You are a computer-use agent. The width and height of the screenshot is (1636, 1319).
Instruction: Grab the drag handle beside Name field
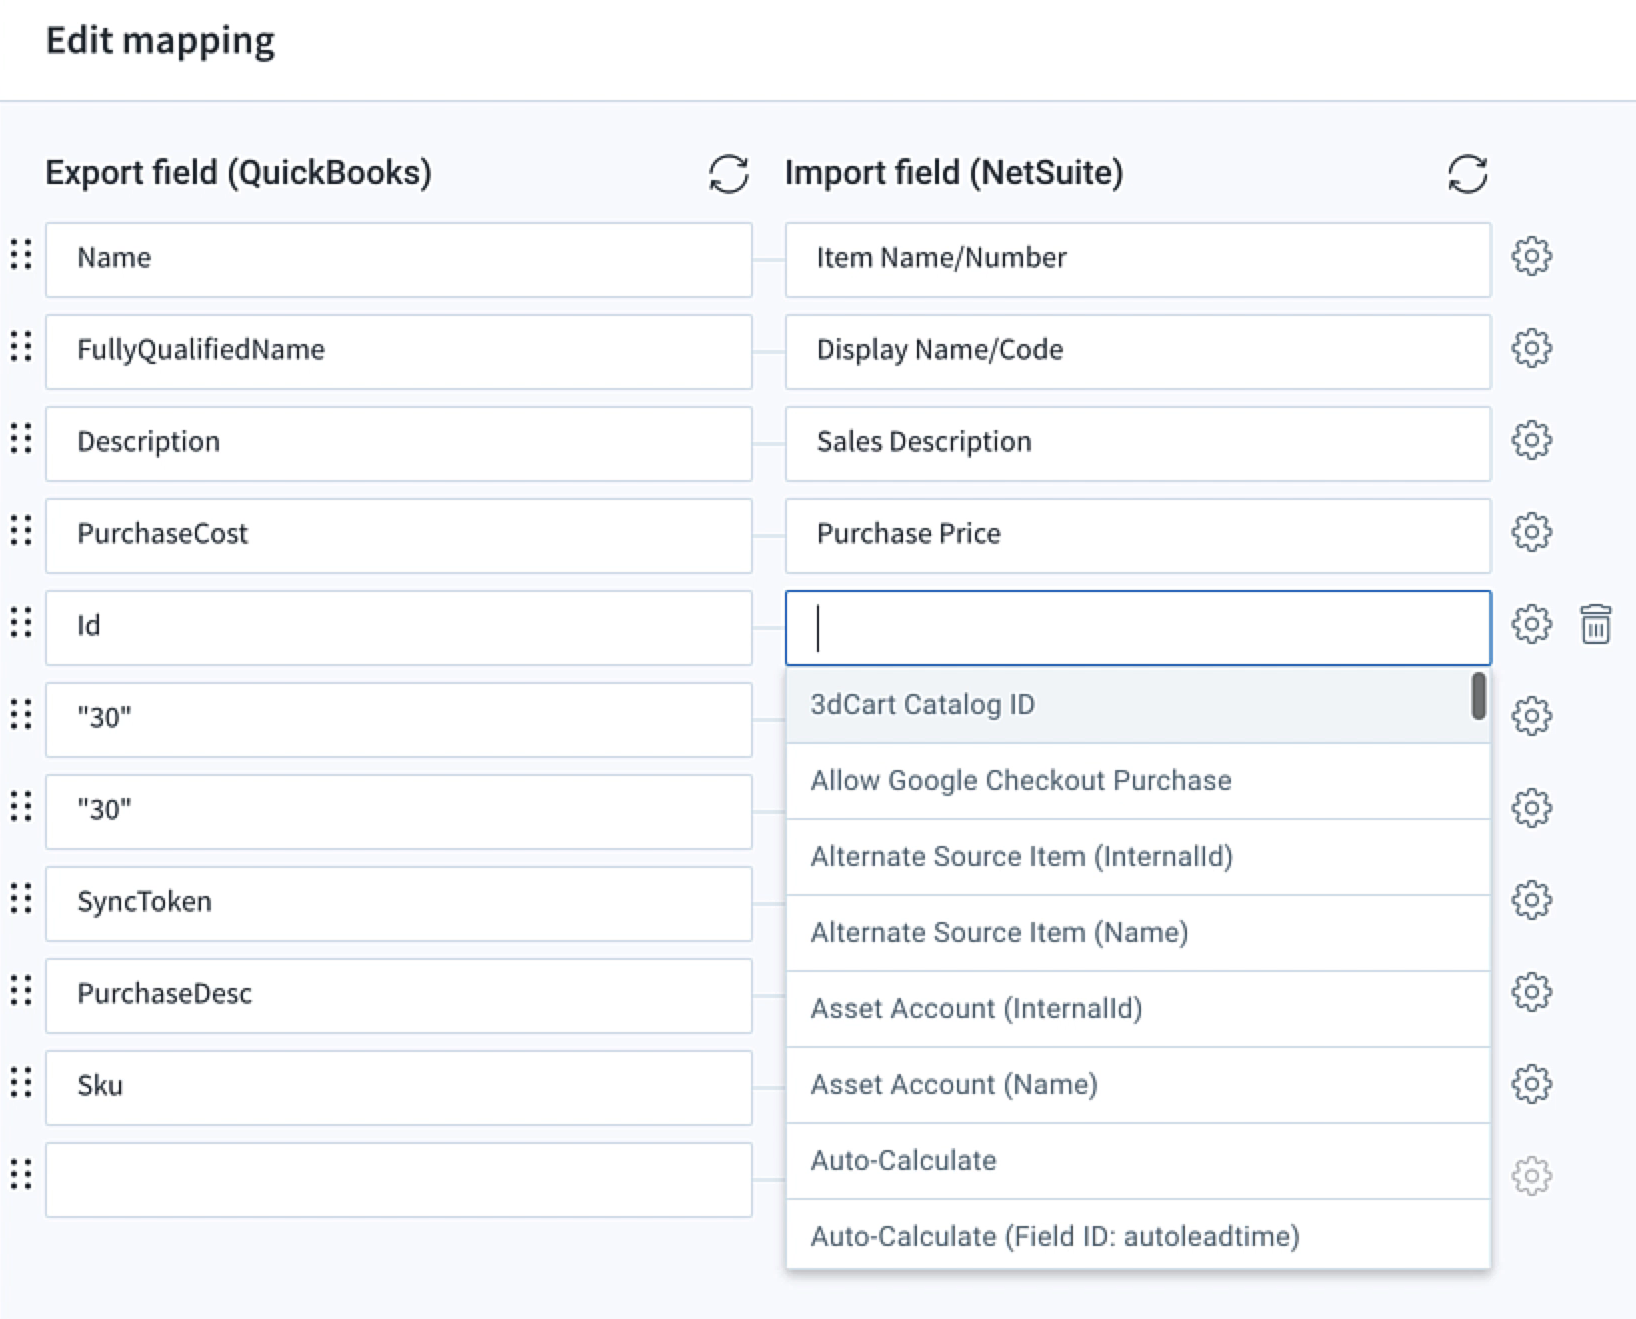[21, 255]
